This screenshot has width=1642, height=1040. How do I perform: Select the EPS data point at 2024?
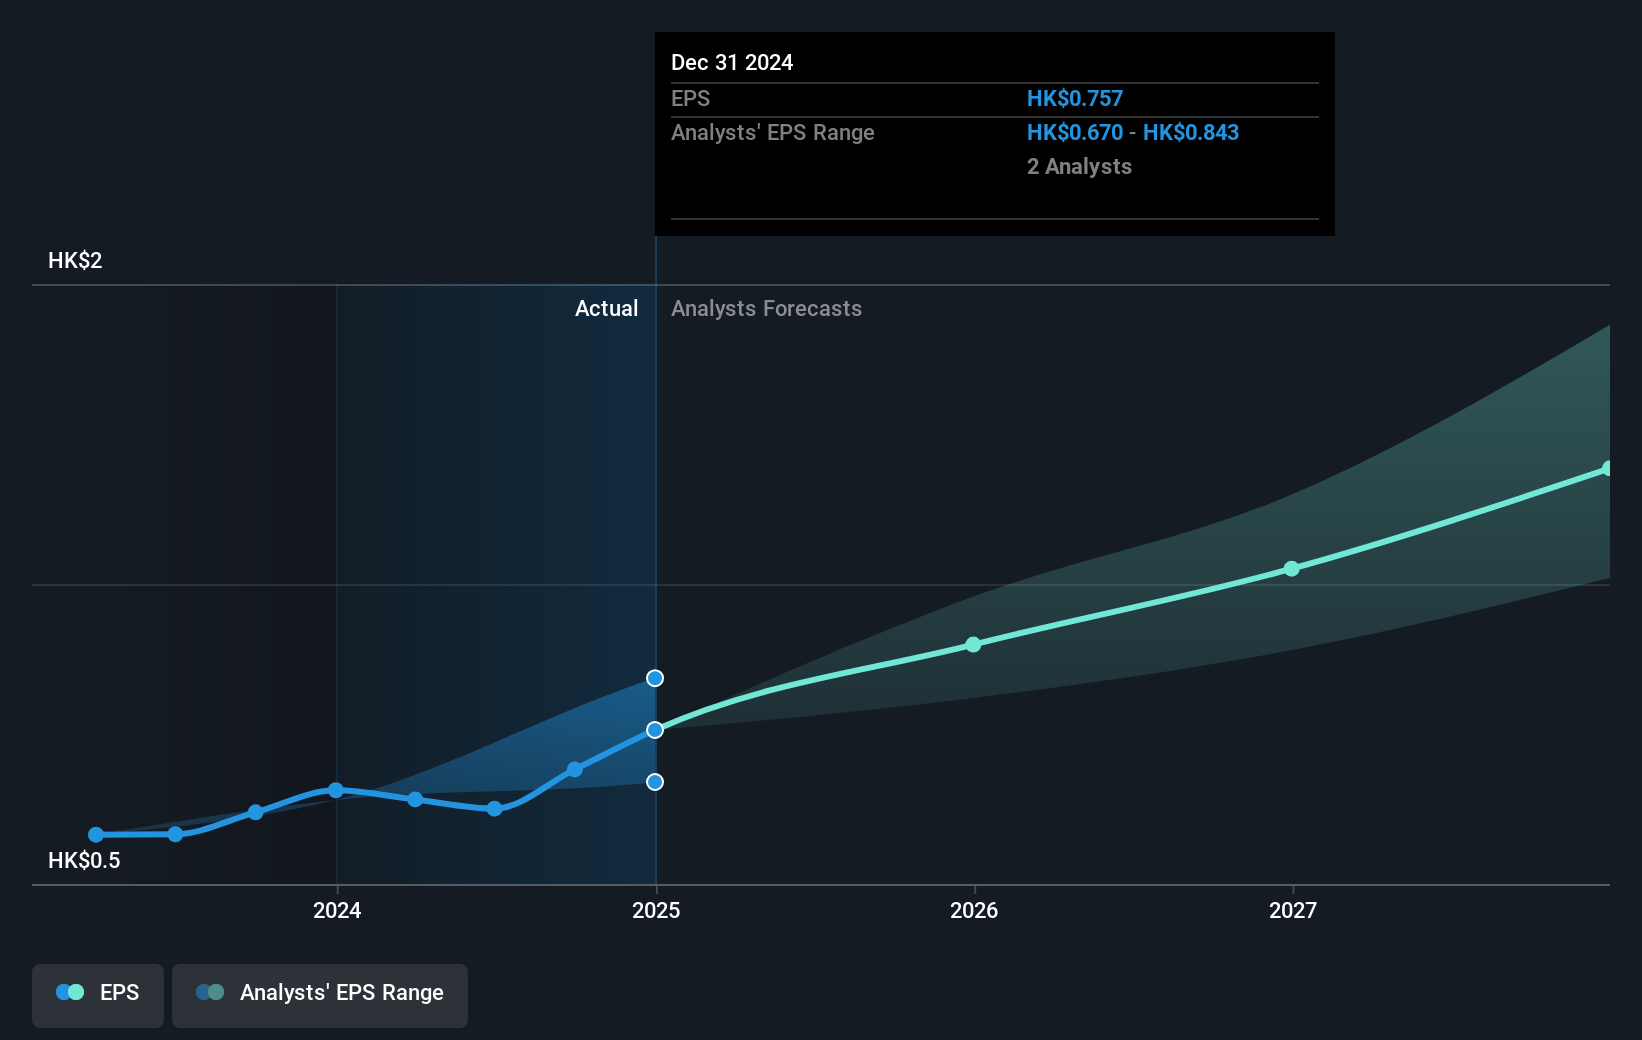coord(336,790)
